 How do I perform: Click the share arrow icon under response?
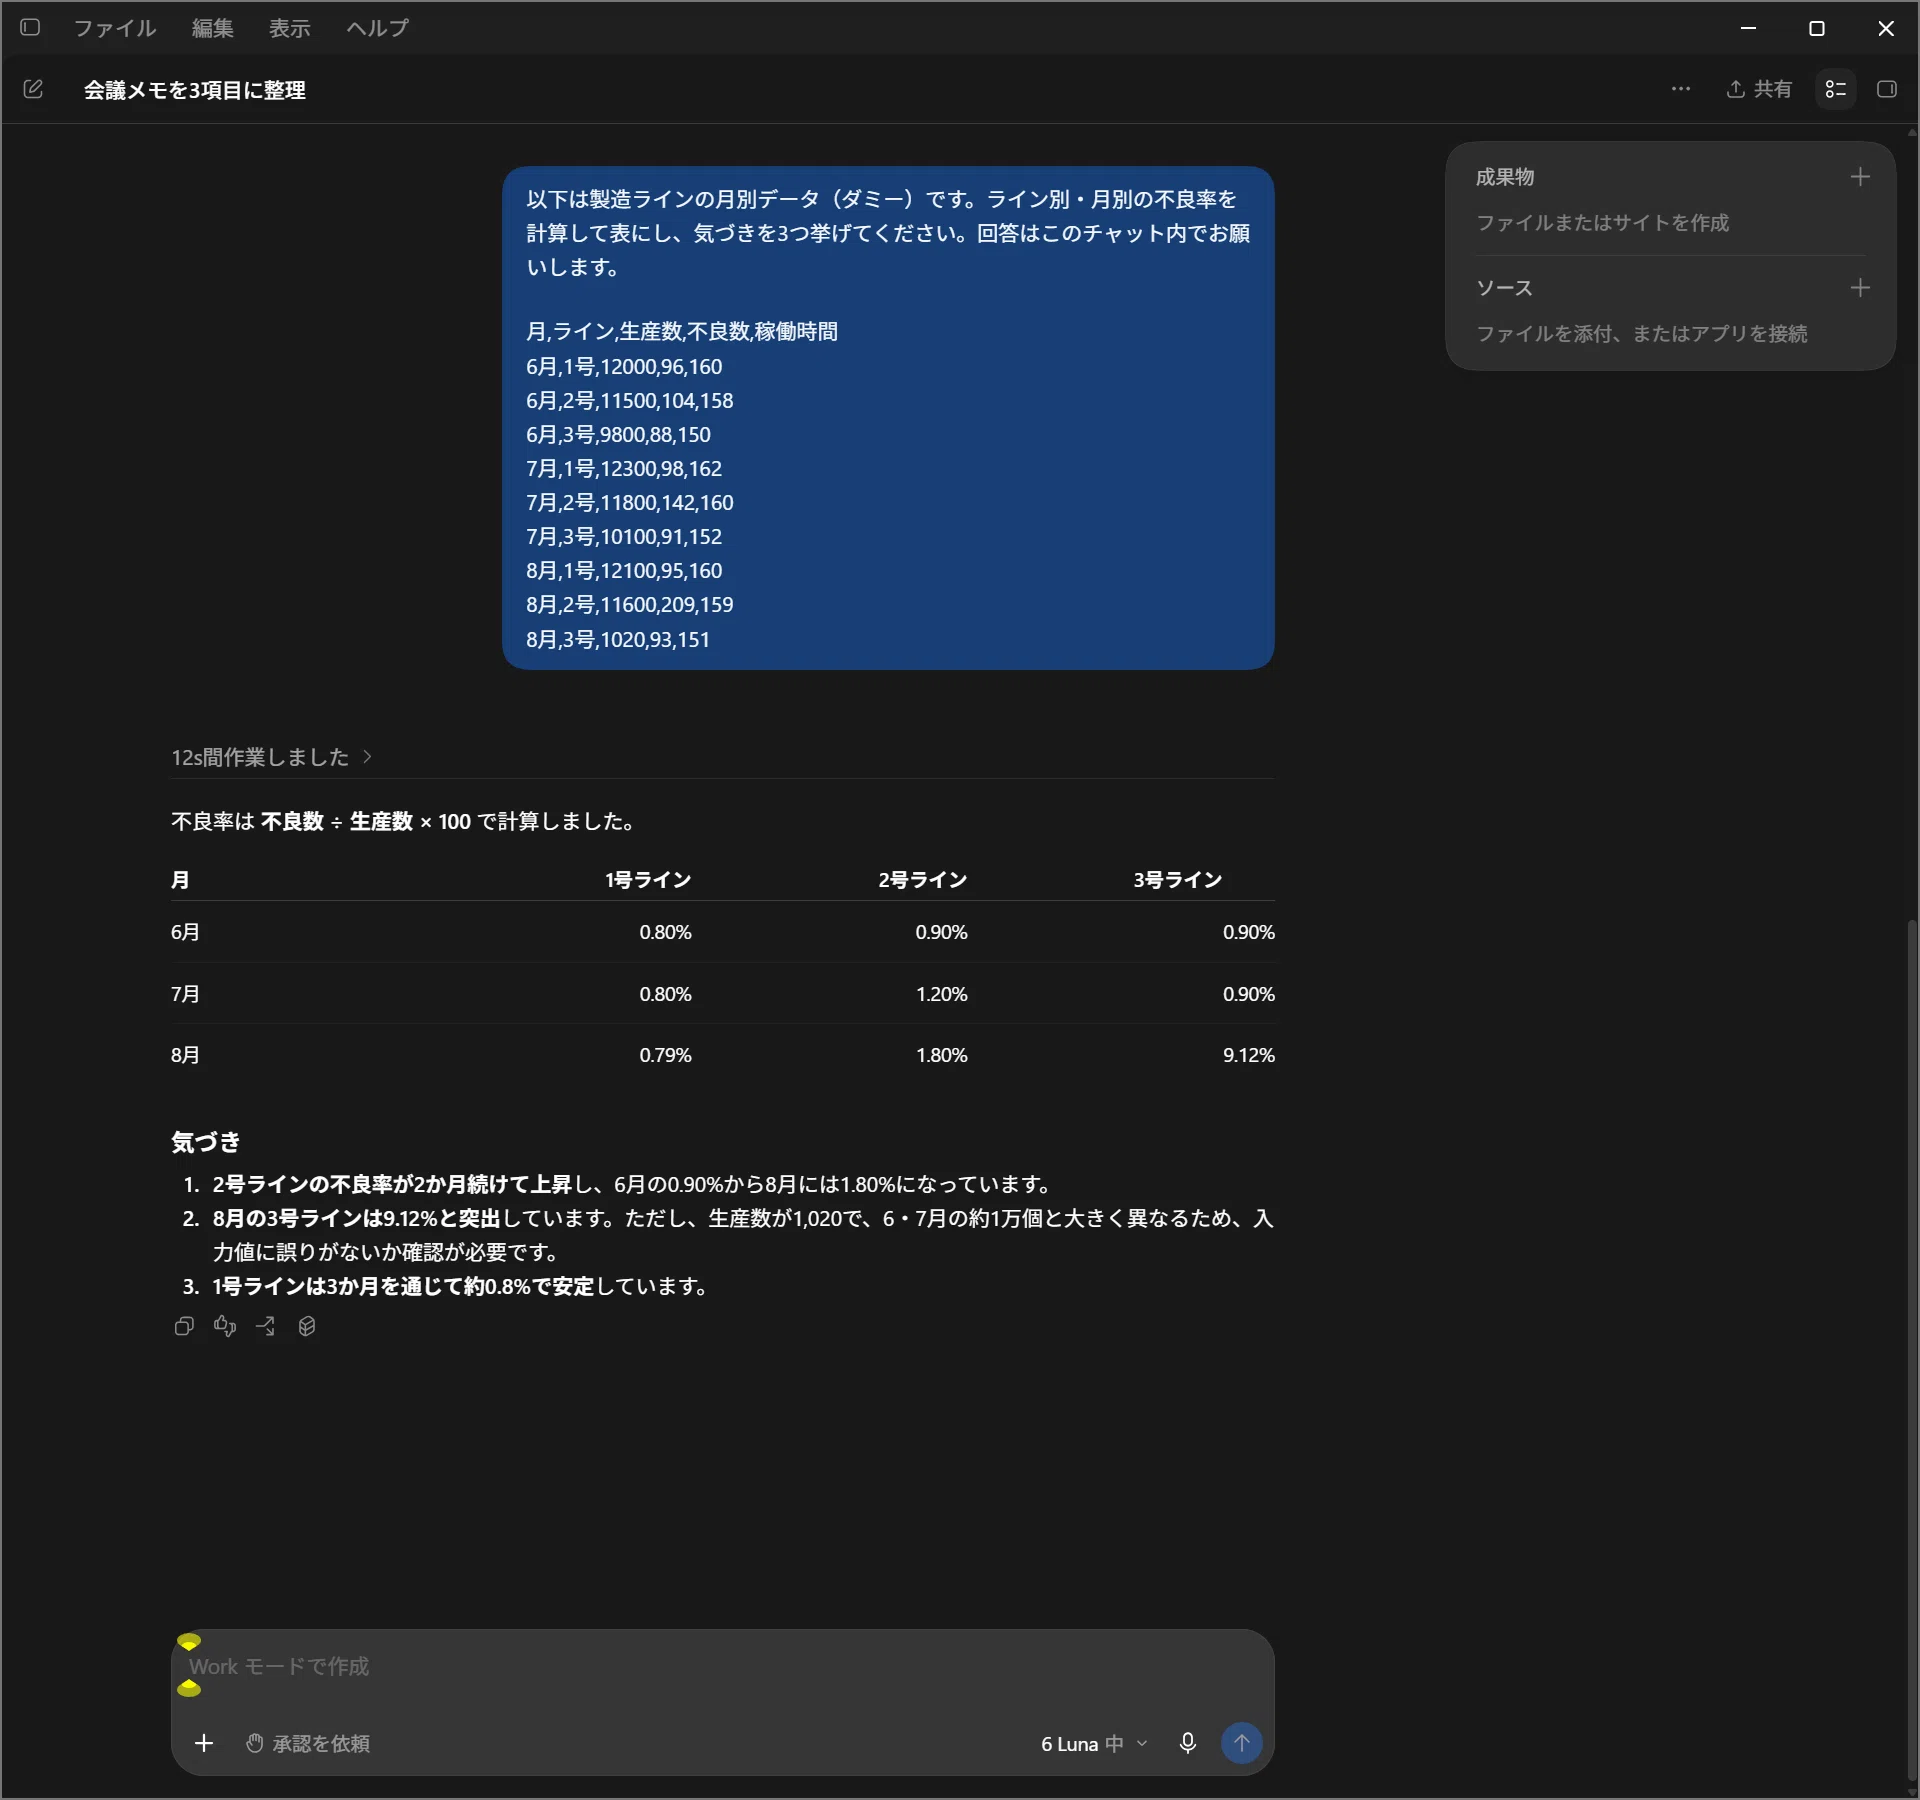pos(266,1326)
